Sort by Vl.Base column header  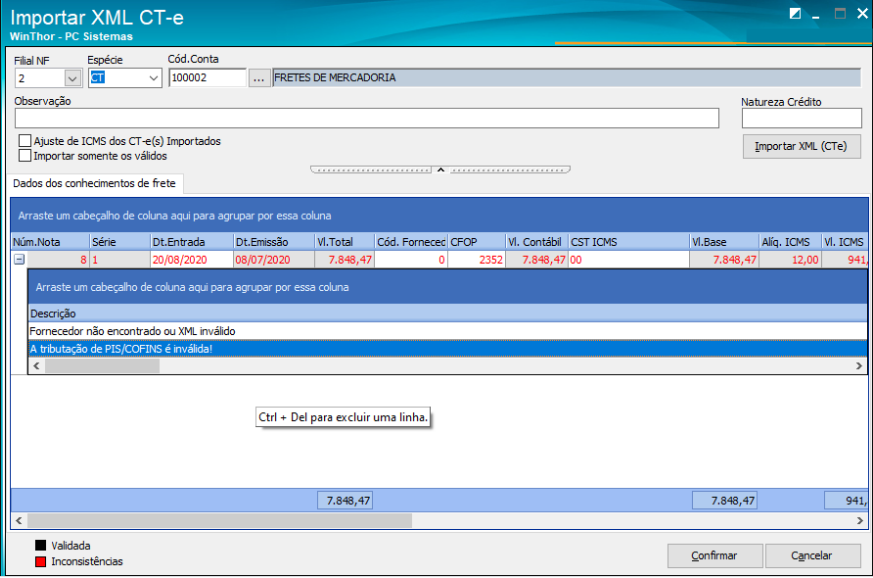point(724,242)
